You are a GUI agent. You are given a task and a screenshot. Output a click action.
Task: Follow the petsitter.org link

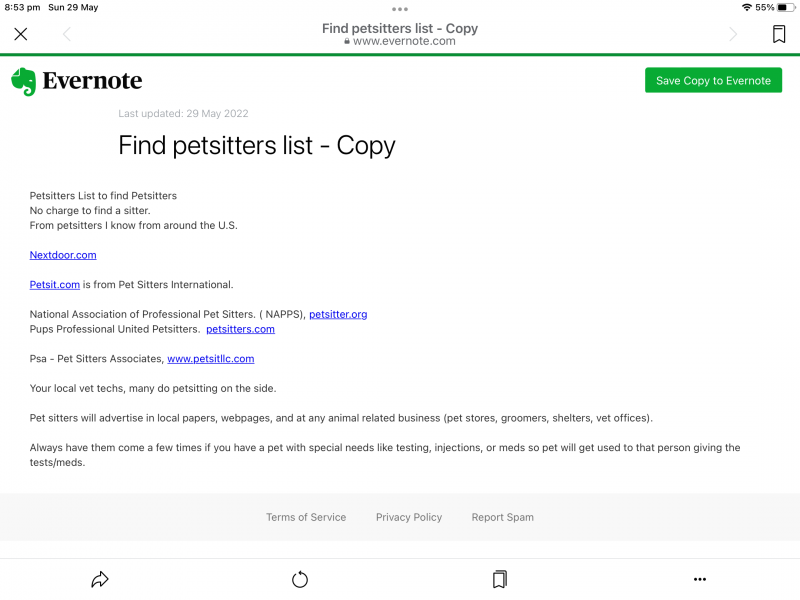coord(338,314)
